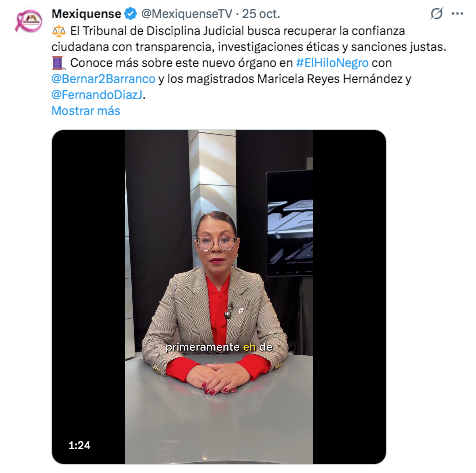Click the blue verified badge
Viewport: 476px width, 473px height.
130,14
